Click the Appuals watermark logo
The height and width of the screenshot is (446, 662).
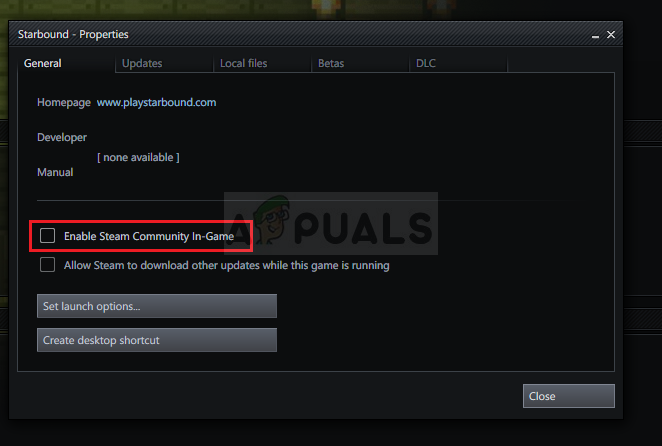point(331,223)
